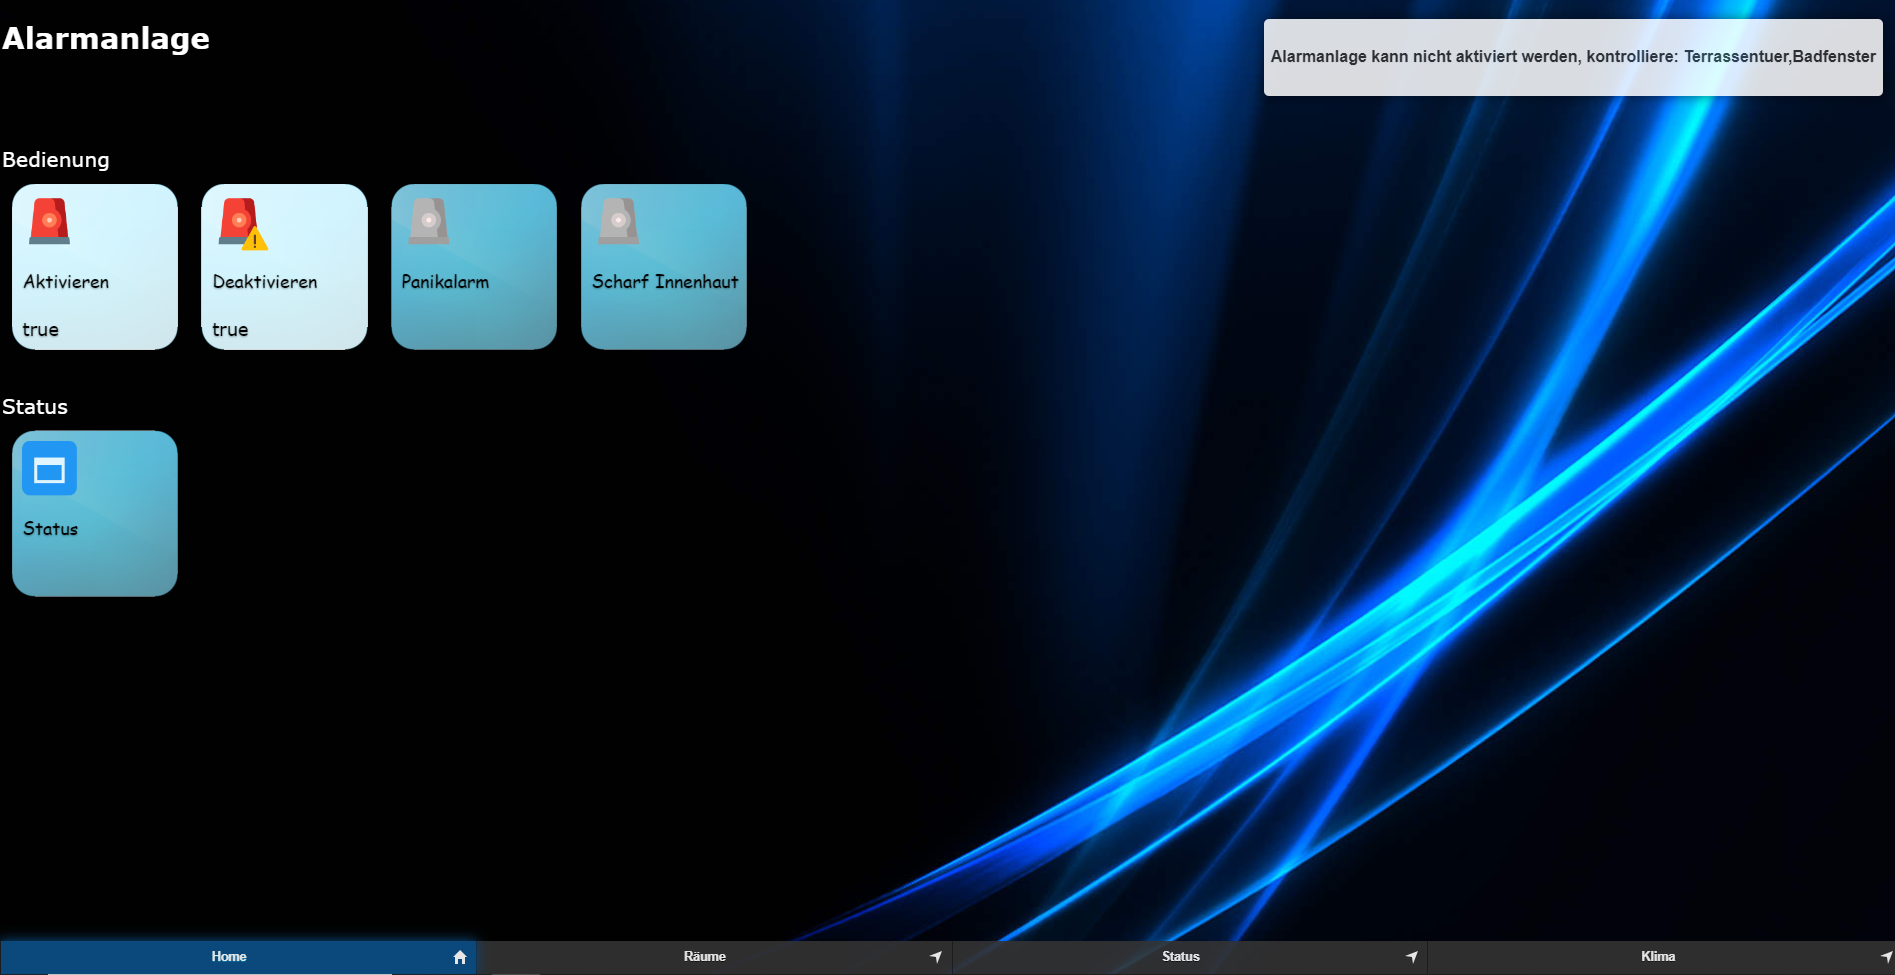Click the arrow icon beside Status tab
Viewport: 1895px width, 975px height.
(1412, 957)
